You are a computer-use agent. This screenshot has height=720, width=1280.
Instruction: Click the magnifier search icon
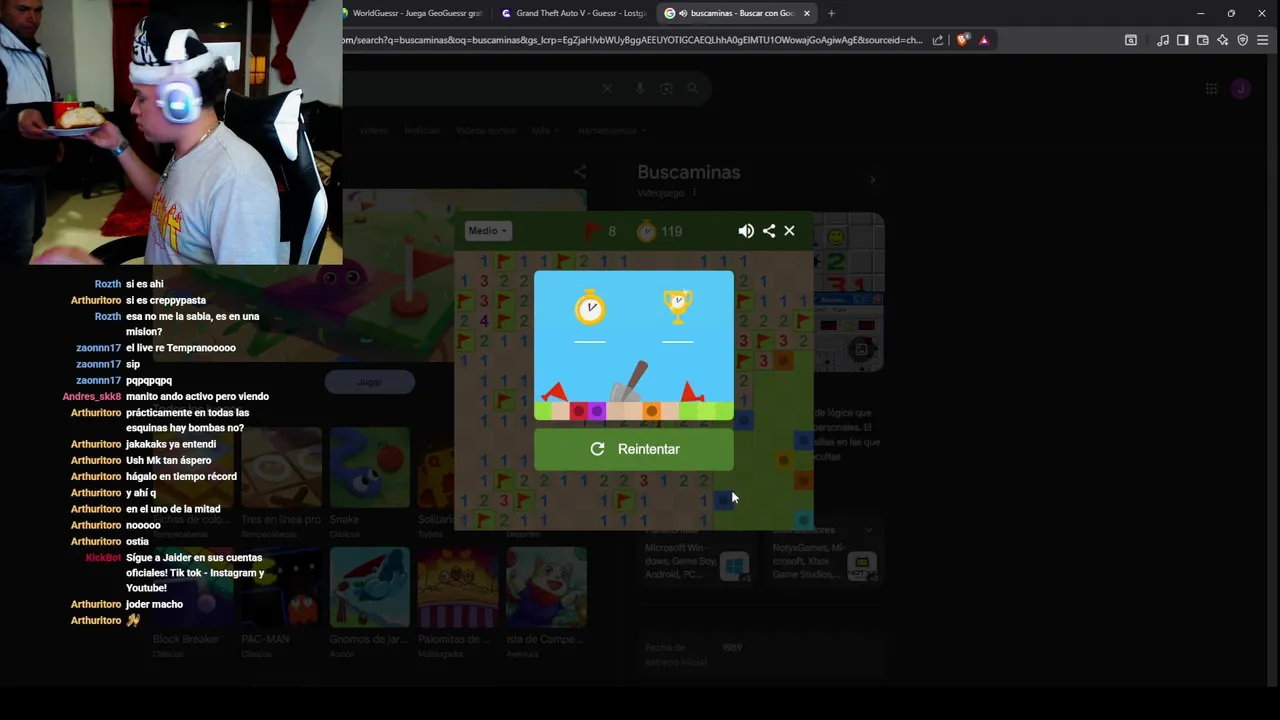coord(692,88)
